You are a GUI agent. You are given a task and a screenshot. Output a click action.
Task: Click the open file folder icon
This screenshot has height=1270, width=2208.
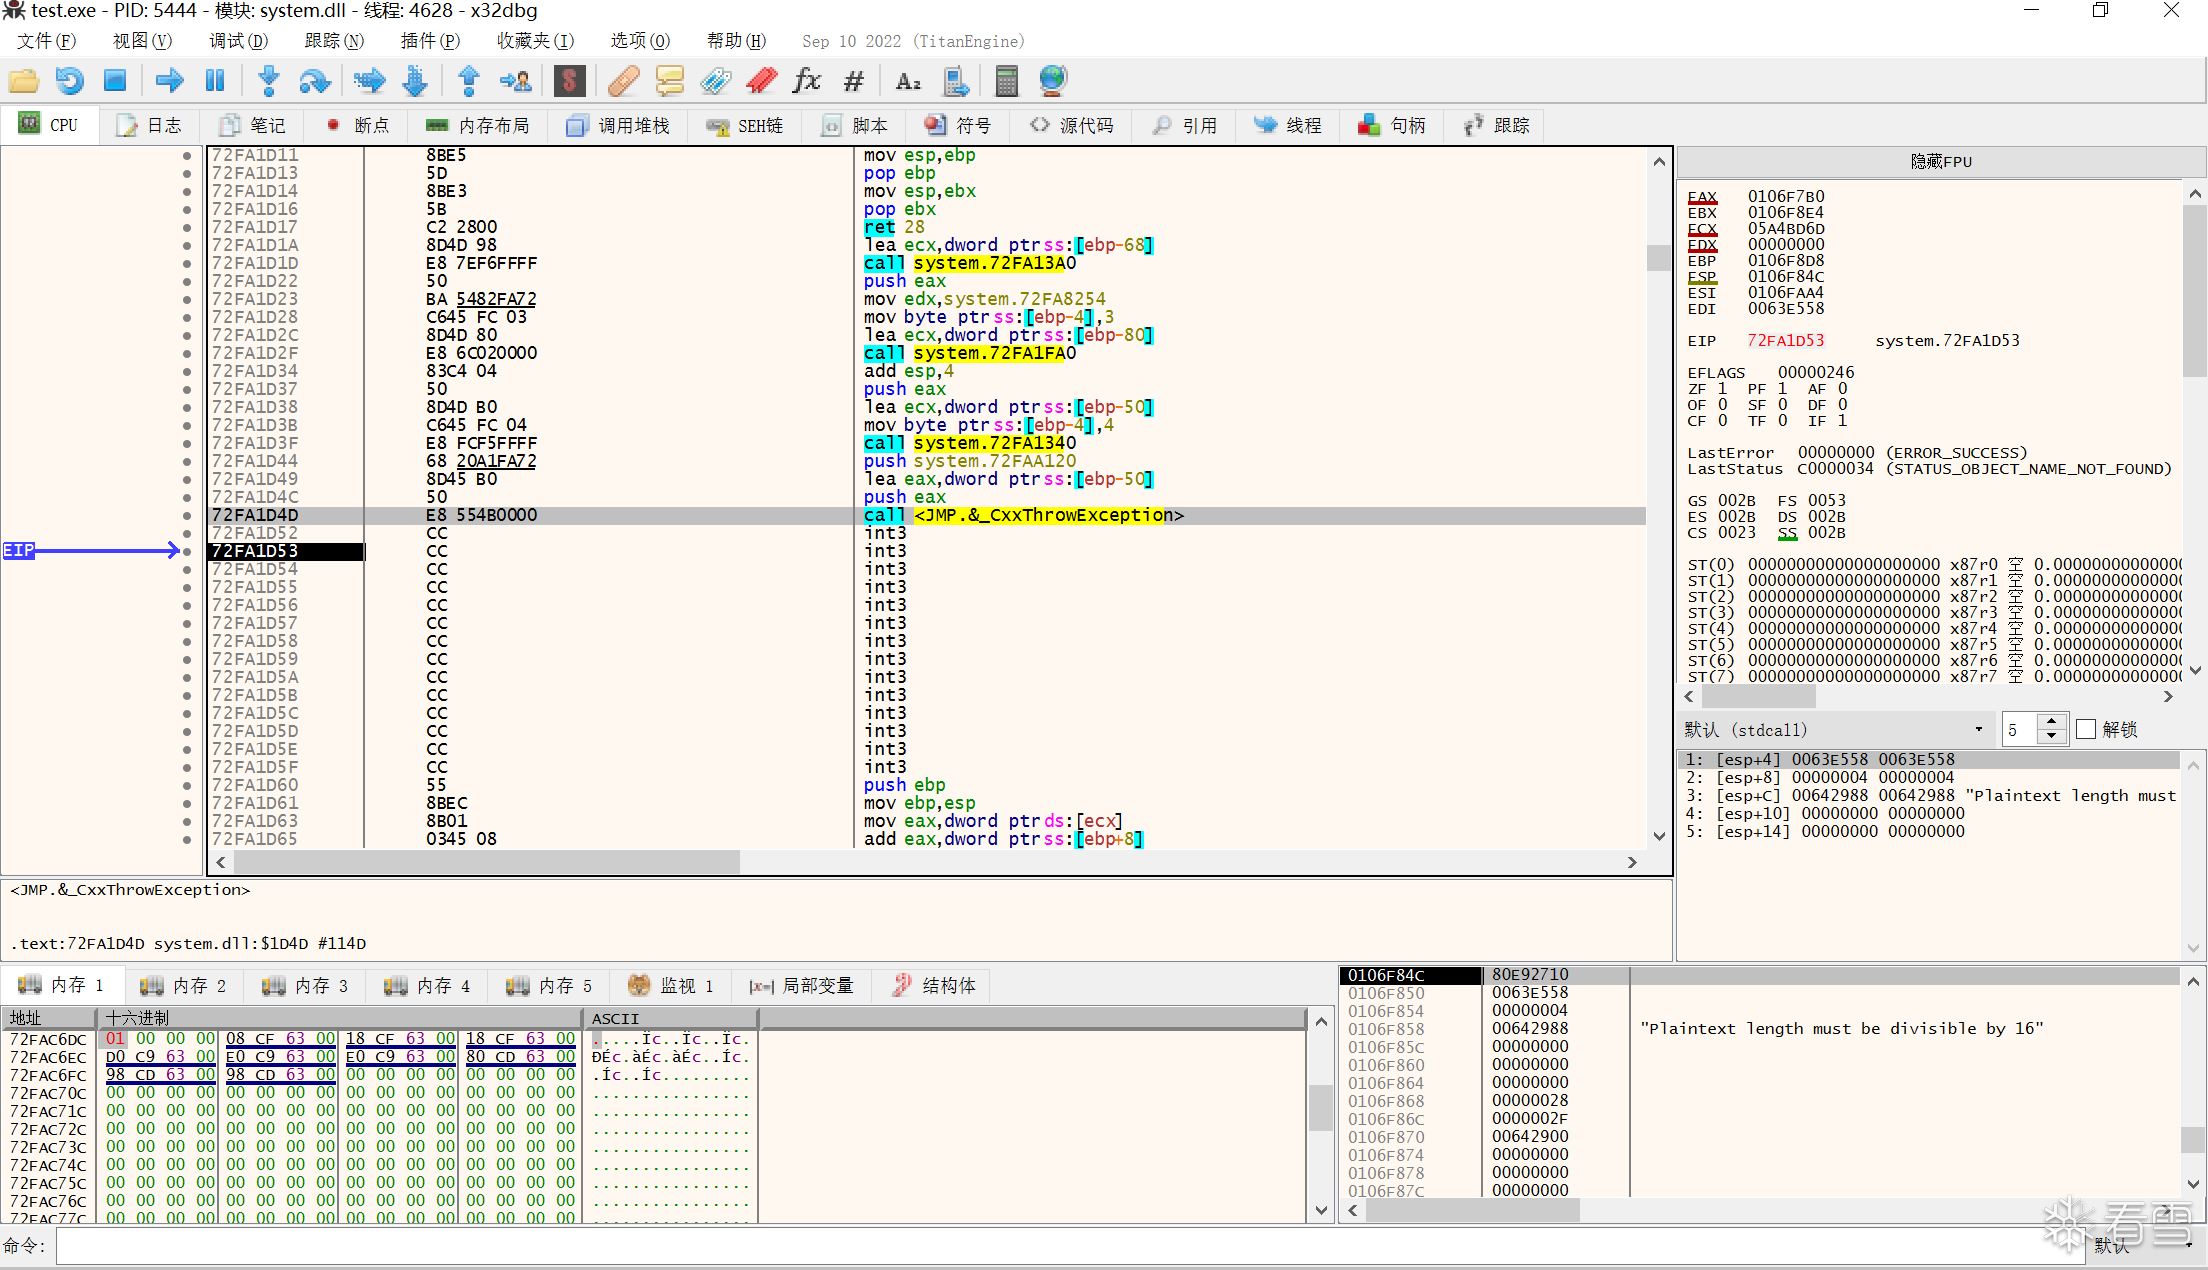(23, 81)
